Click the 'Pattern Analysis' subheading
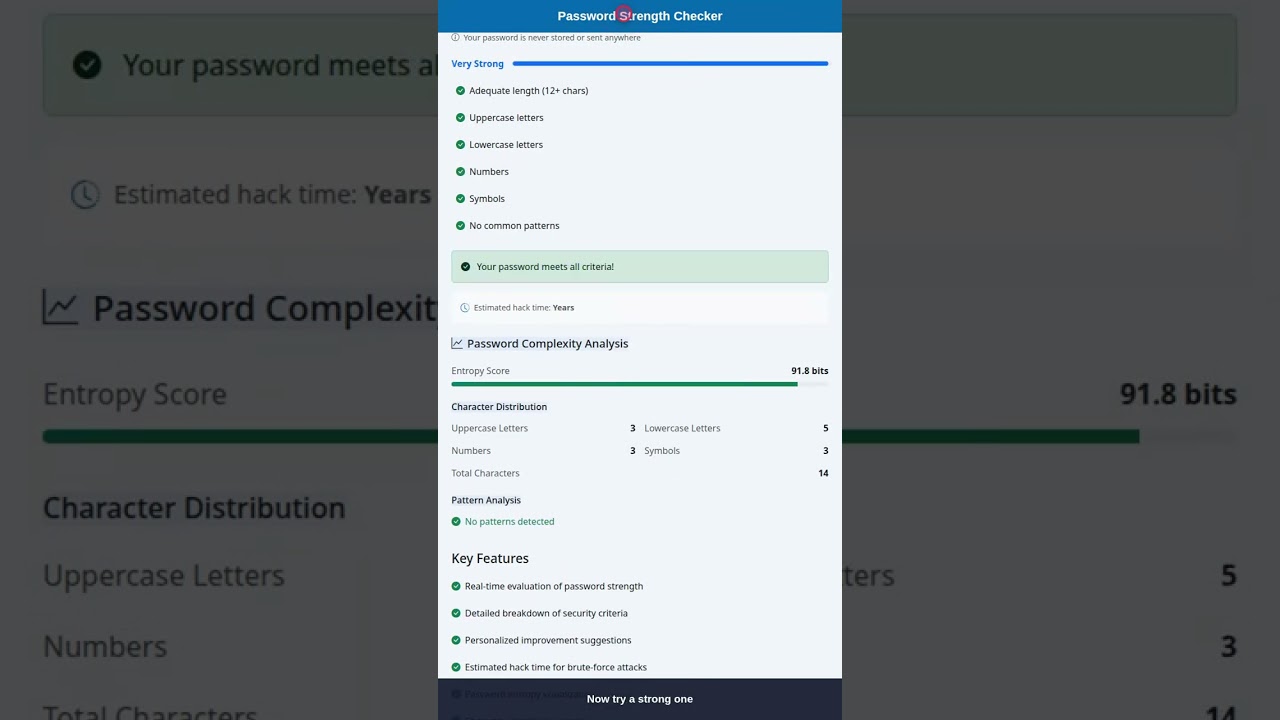This screenshot has height=720, width=1280. click(486, 500)
